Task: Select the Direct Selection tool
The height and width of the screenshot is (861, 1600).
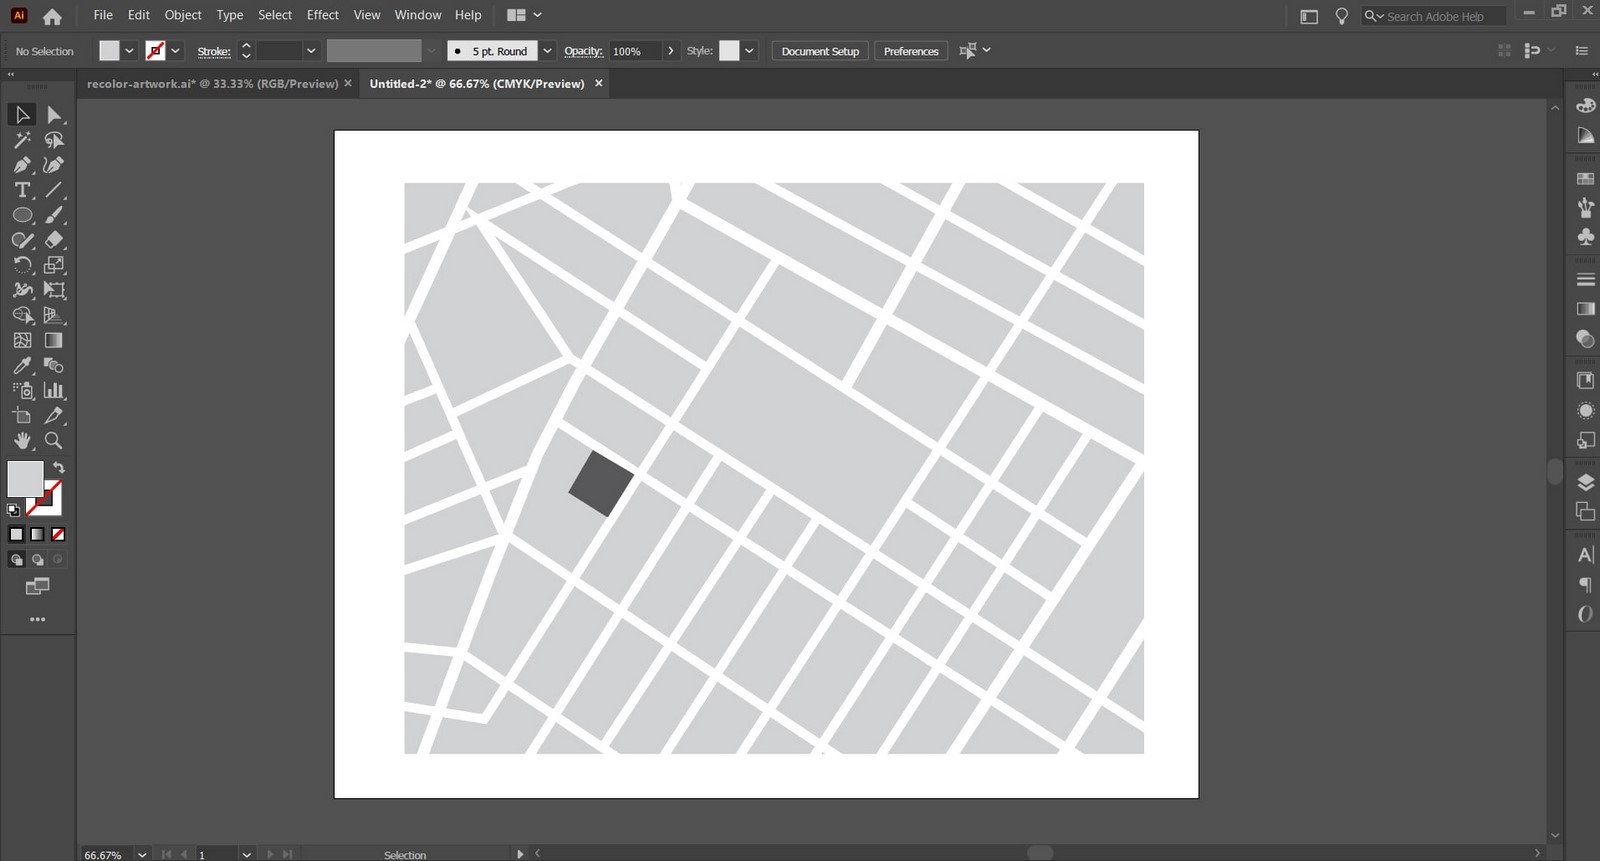Action: (54, 115)
